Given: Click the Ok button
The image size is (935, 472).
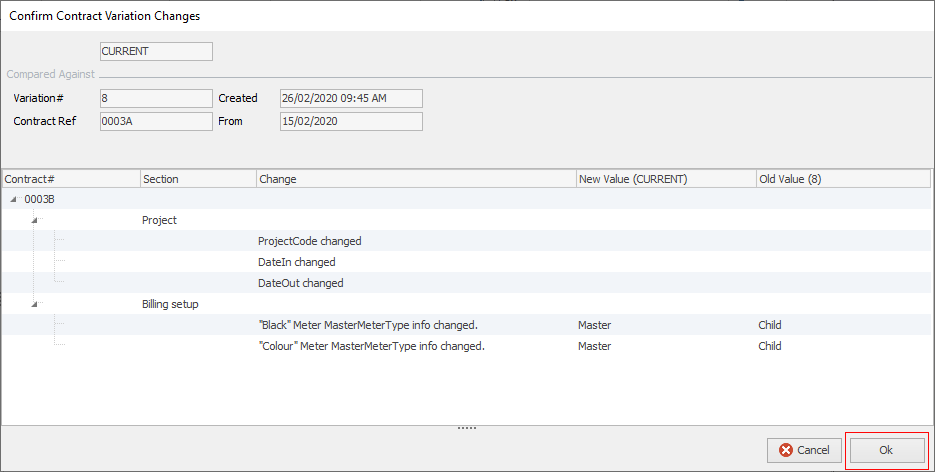Looking at the screenshot, I should [x=886, y=450].
